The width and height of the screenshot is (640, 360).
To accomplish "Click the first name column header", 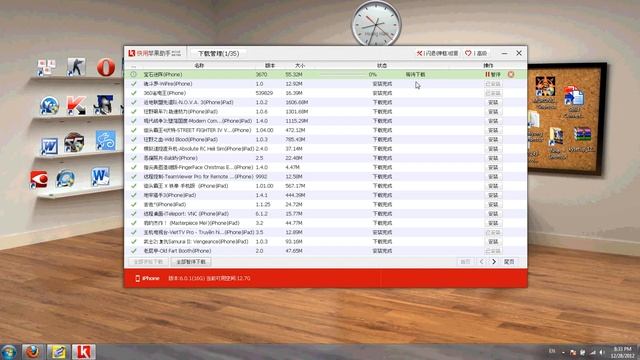I will 199,65.
